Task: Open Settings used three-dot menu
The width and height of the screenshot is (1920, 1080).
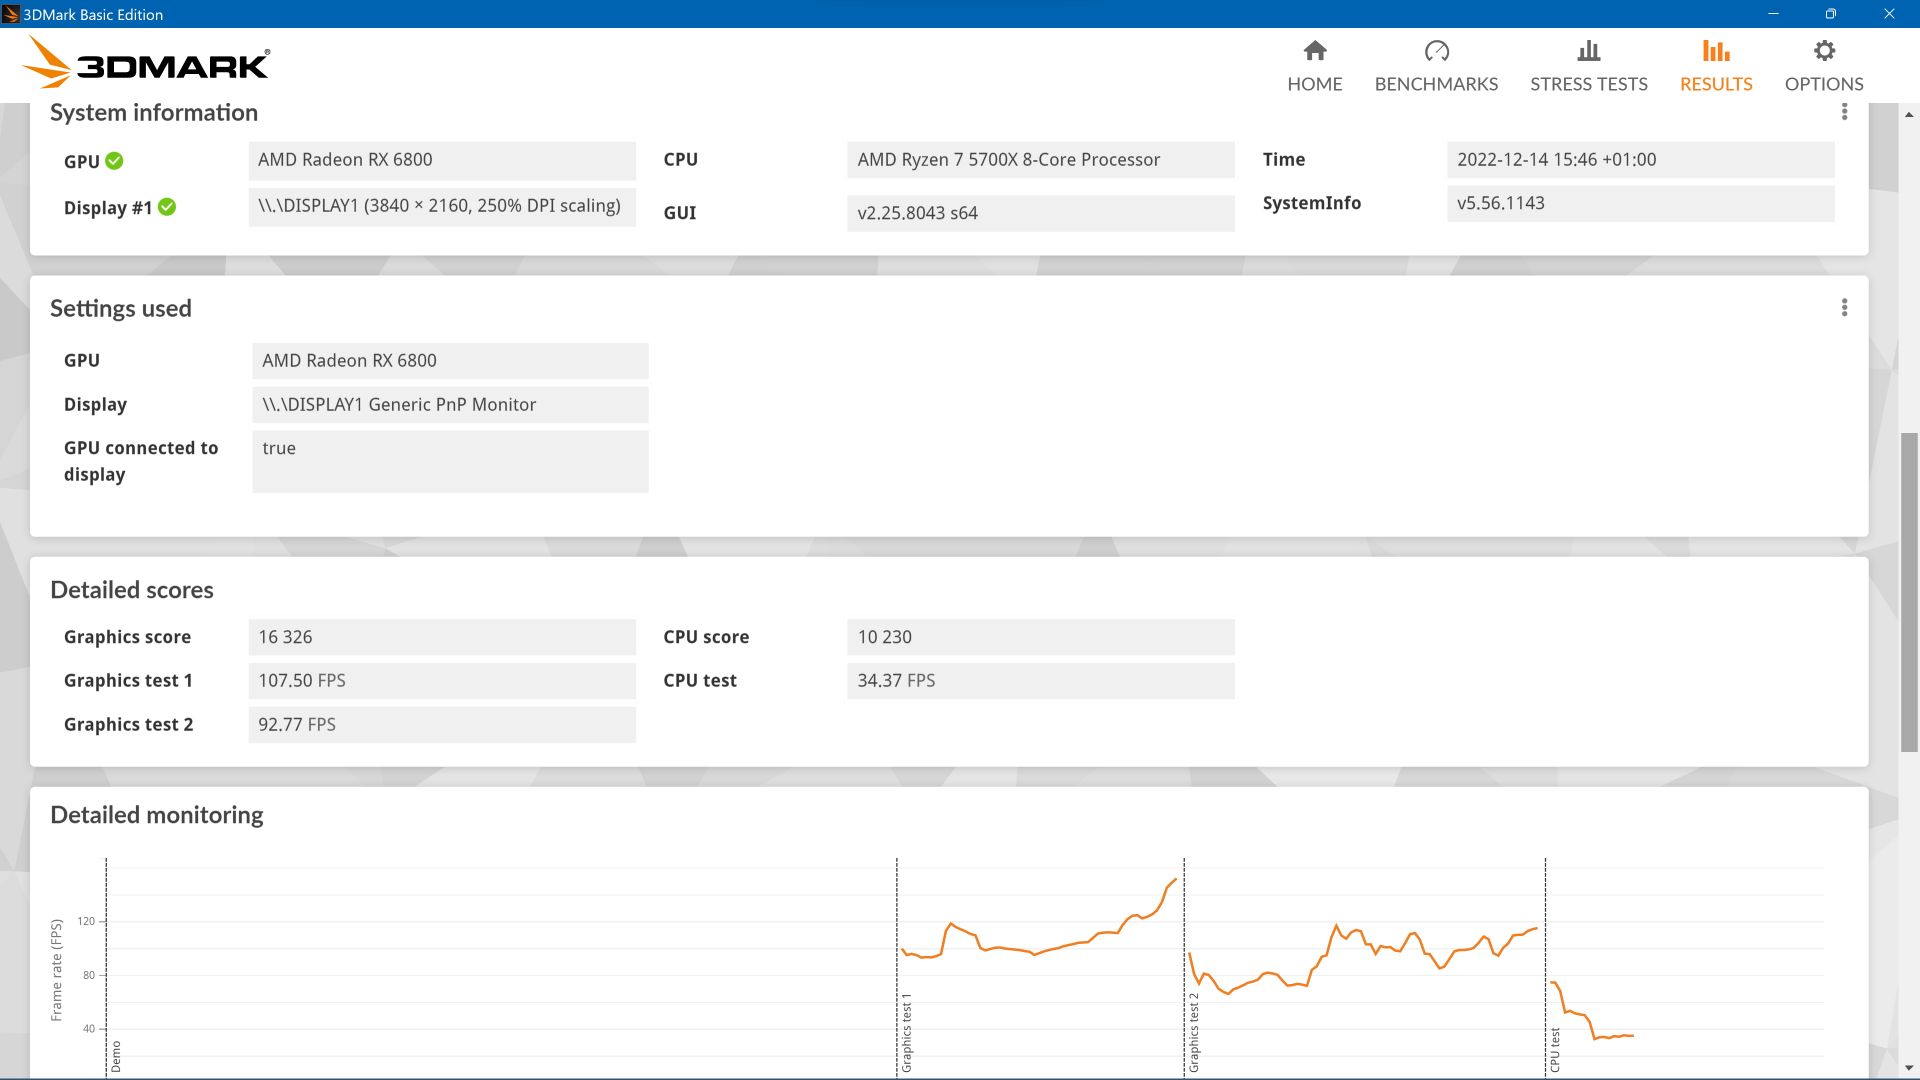Action: click(1844, 308)
